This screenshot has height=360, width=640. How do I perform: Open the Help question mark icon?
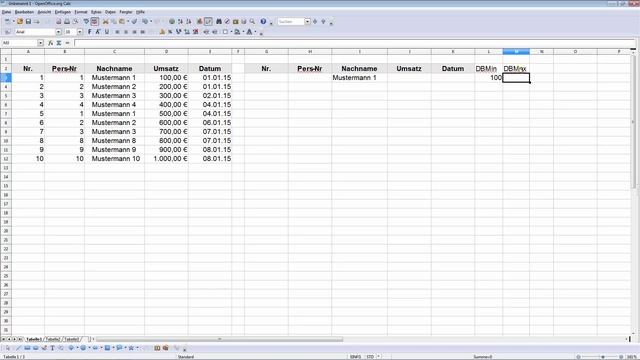tap(263, 21)
